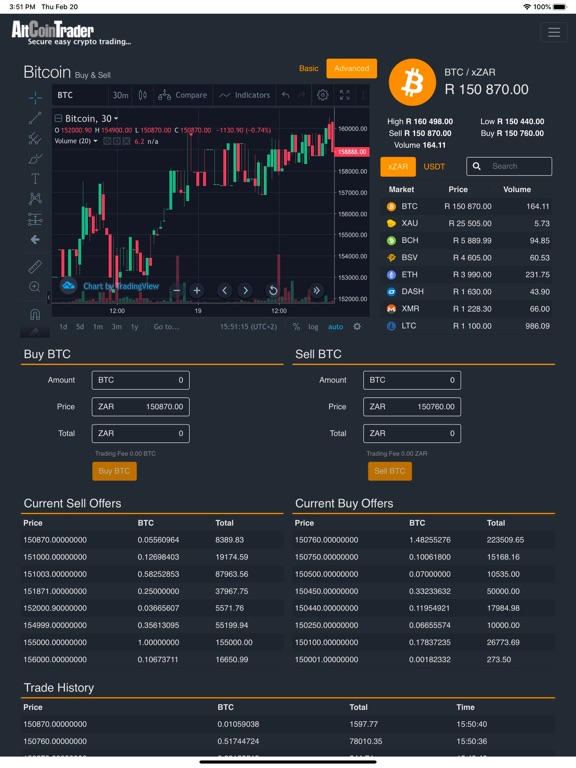Select the ruler measure tool
The image size is (576, 768).
point(35,266)
